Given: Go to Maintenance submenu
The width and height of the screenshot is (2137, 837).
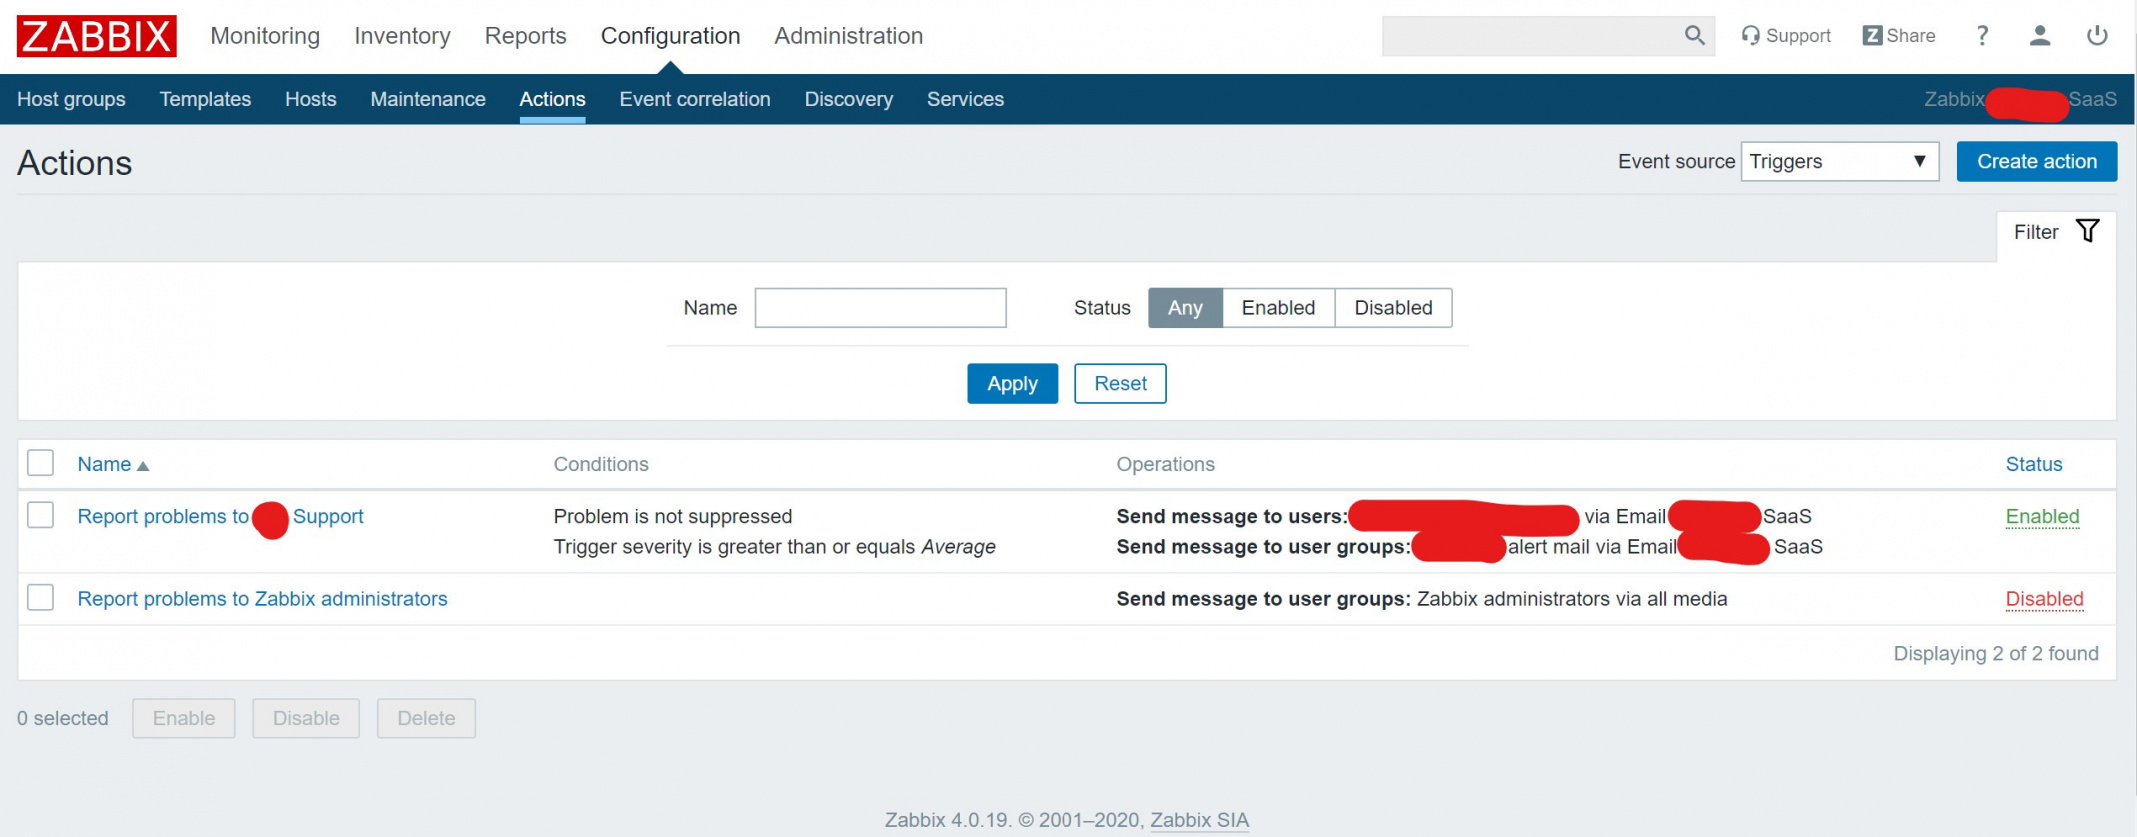Looking at the screenshot, I should pyautogui.click(x=428, y=99).
